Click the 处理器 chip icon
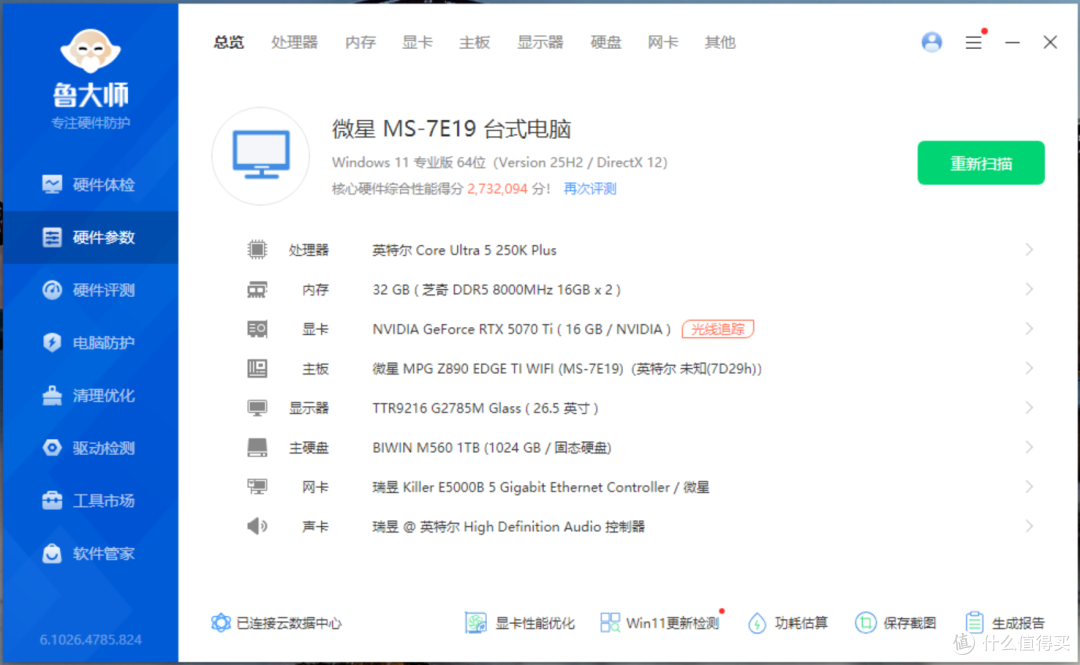 tap(257, 249)
